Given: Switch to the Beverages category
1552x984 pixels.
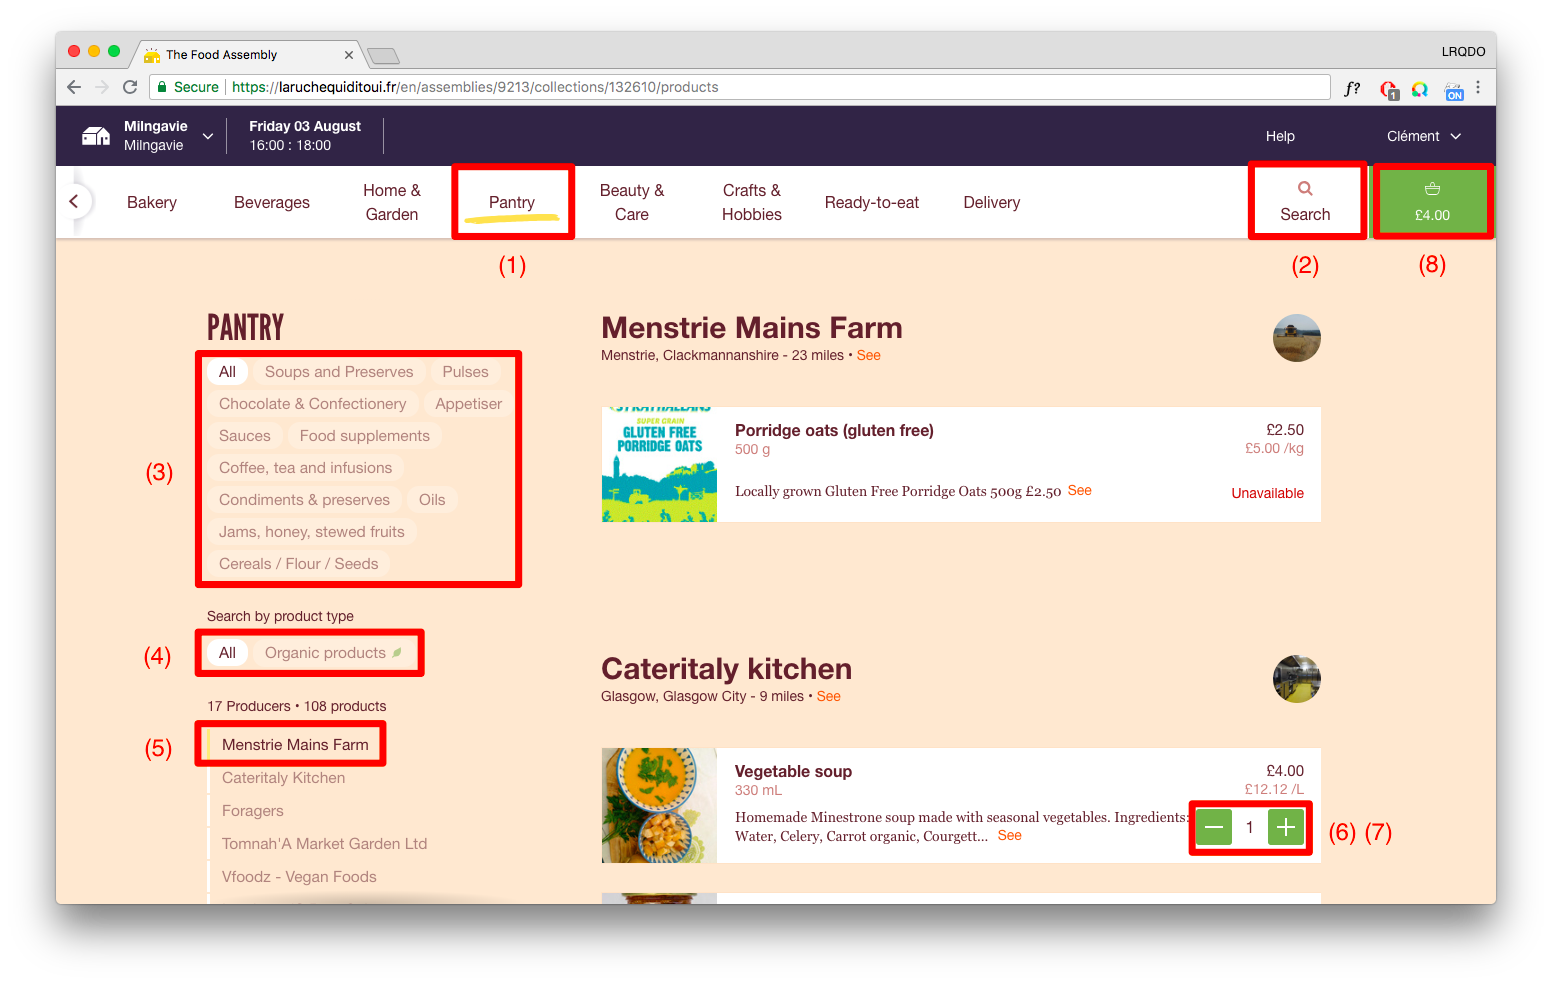Looking at the screenshot, I should 272,202.
